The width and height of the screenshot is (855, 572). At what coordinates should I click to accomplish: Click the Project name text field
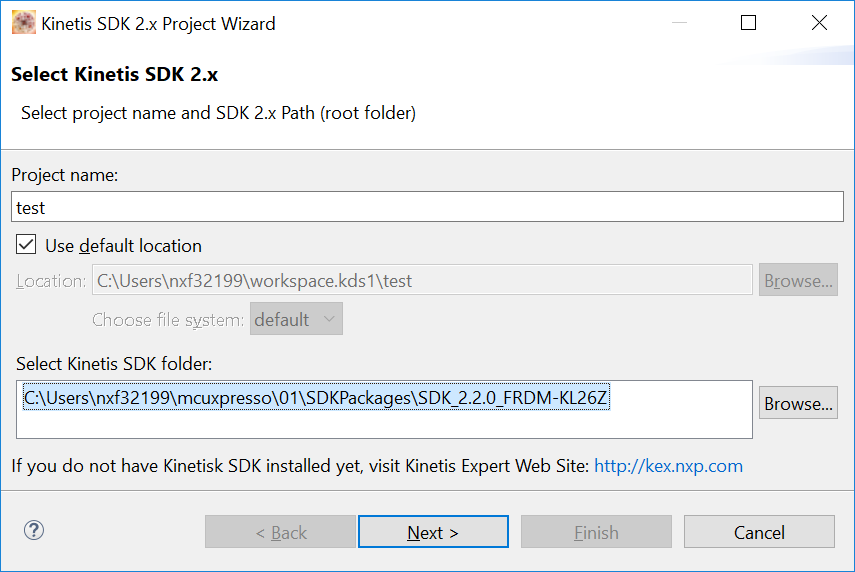(x=428, y=208)
